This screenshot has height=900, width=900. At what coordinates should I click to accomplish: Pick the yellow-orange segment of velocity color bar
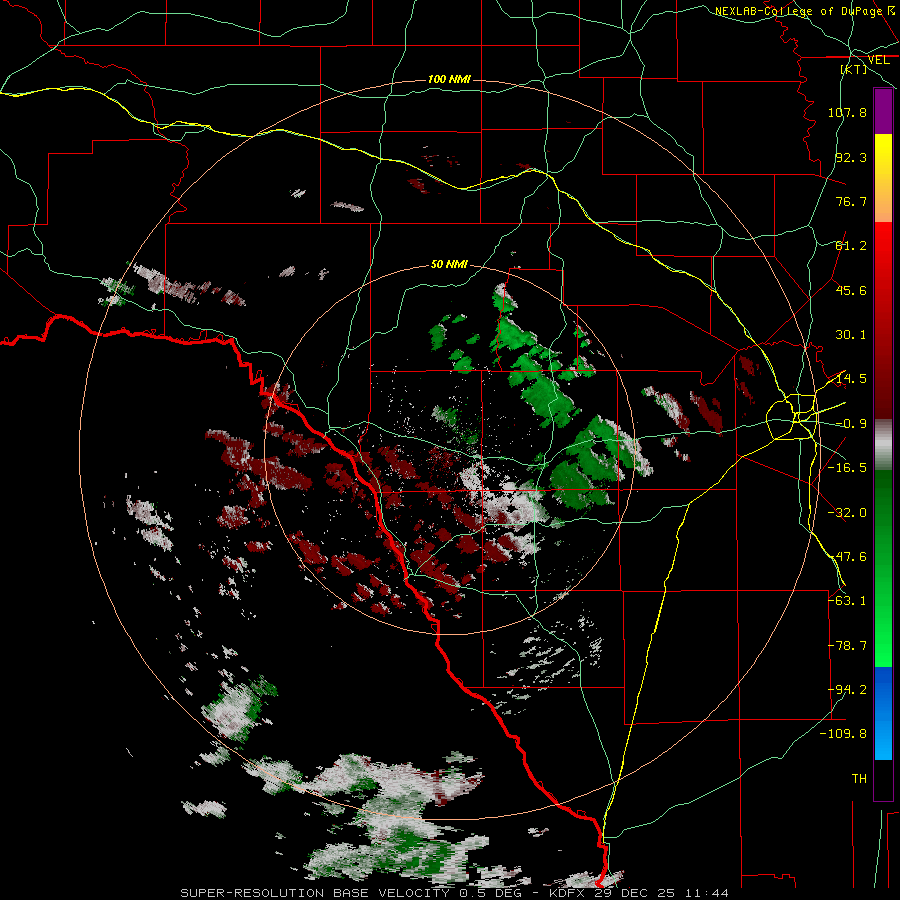(883, 179)
